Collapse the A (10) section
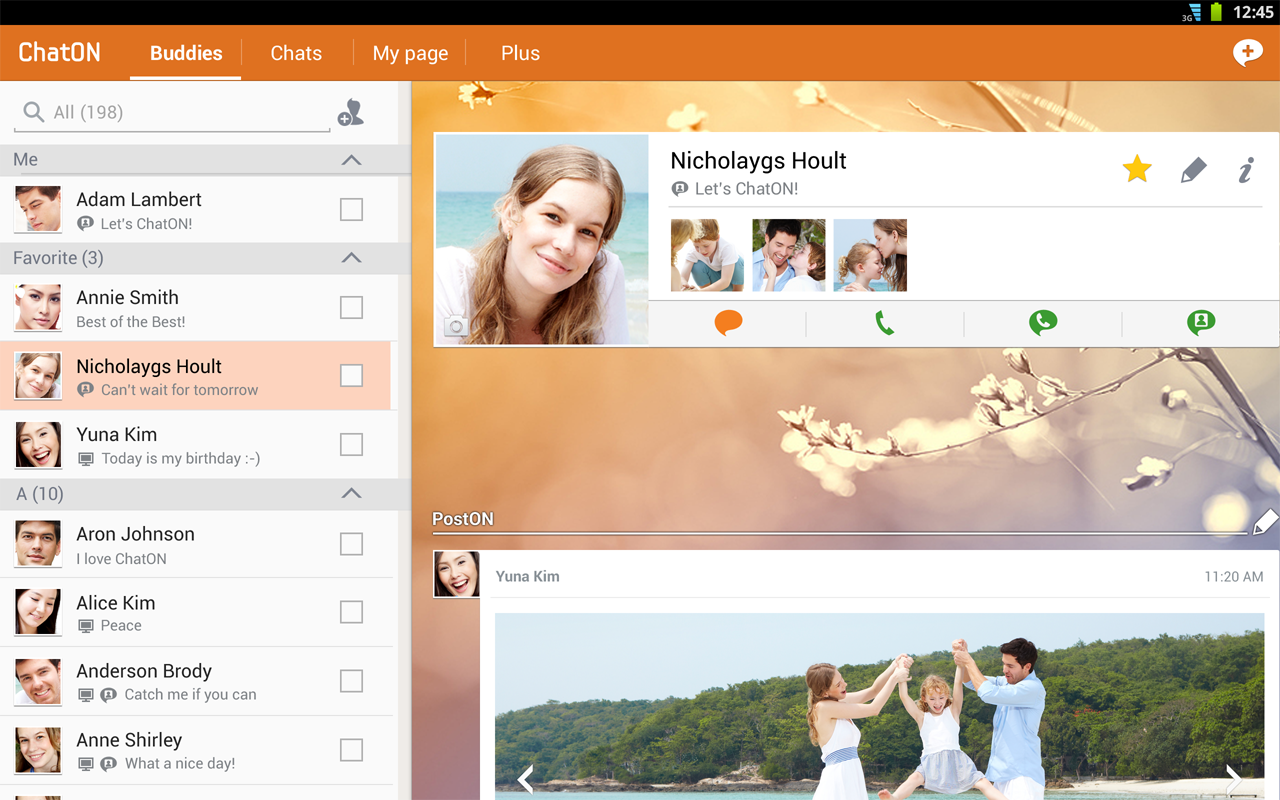Image resolution: width=1280 pixels, height=800 pixels. click(x=351, y=494)
